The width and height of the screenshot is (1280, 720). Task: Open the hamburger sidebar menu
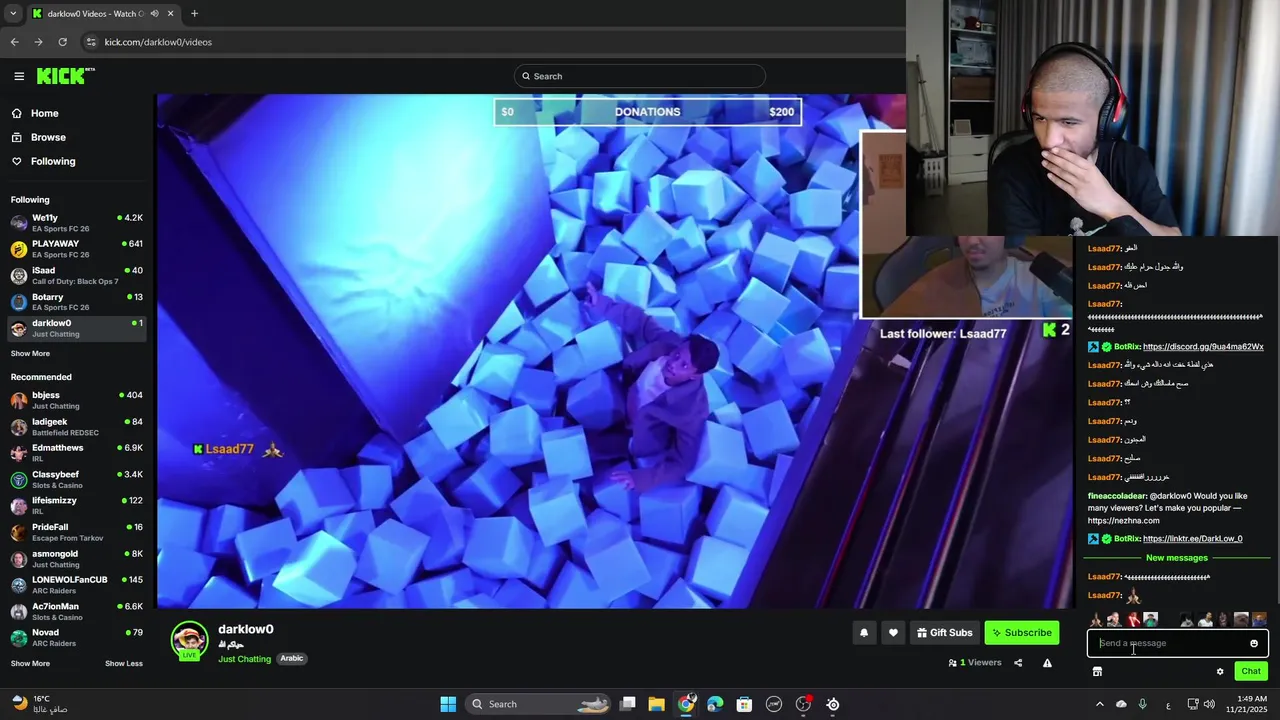[19, 76]
